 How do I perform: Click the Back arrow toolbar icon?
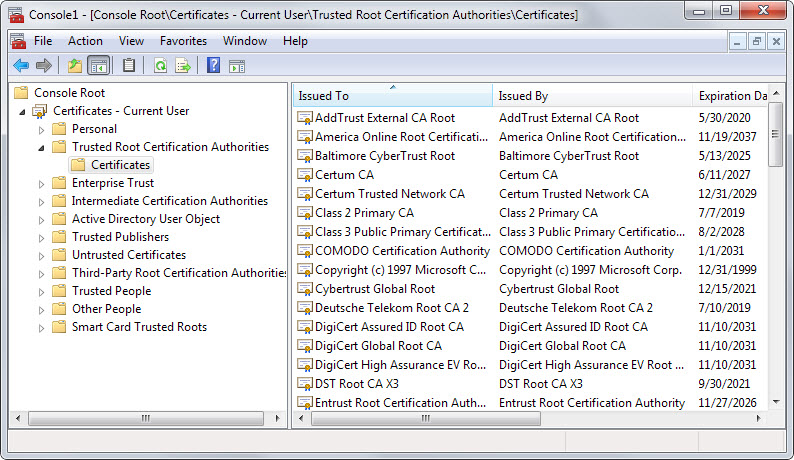coord(21,65)
